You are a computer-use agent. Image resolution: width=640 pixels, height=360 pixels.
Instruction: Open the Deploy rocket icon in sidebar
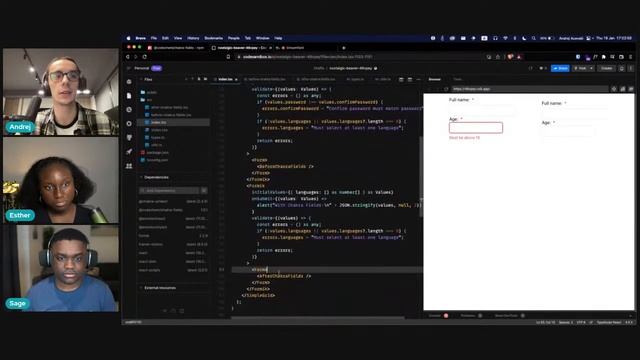point(129,151)
